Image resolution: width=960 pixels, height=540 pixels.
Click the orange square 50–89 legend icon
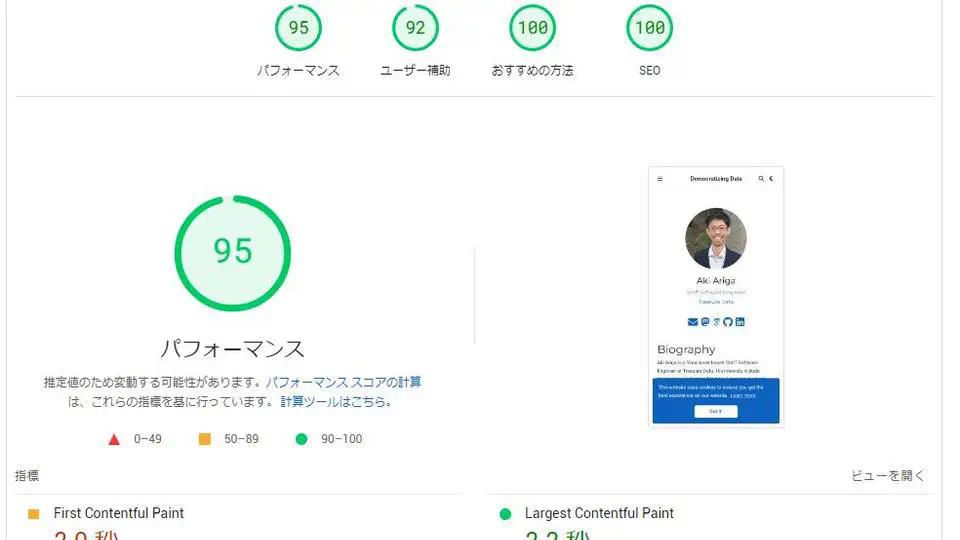point(205,439)
